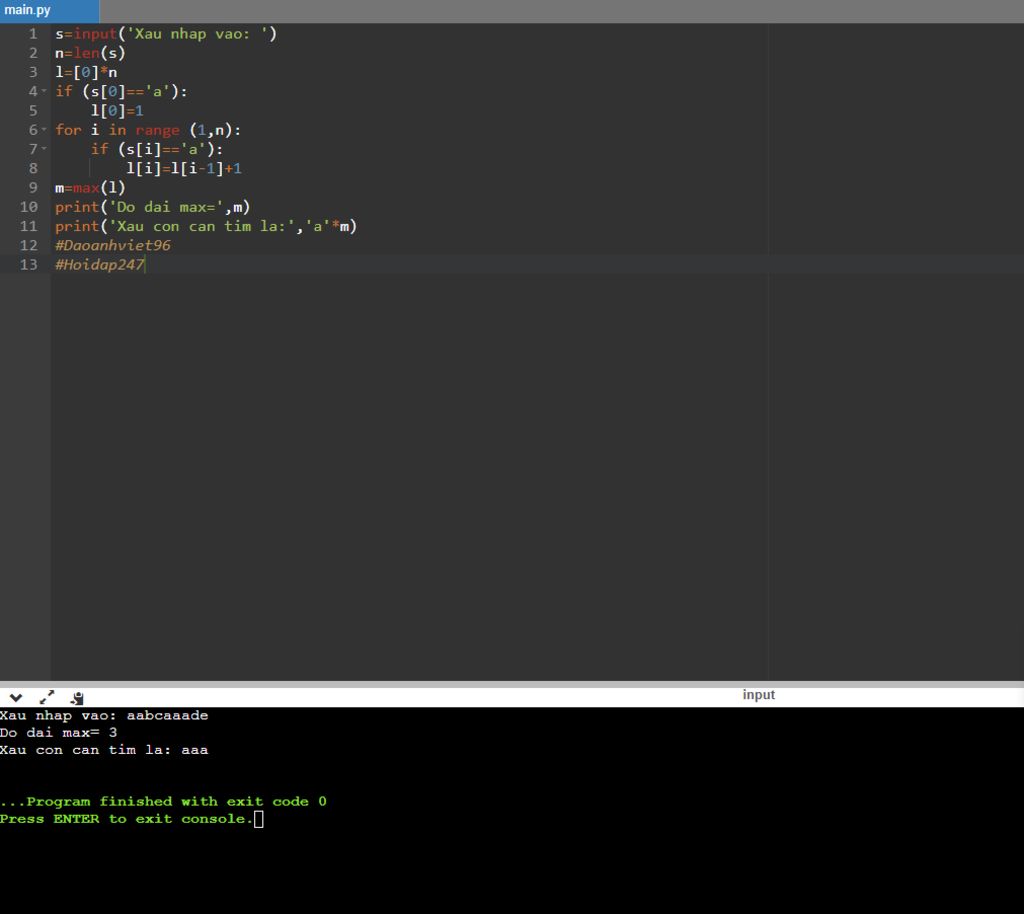1024x914 pixels.
Task: Place cursor on the #Hoidap247 comment
Action: (x=100, y=265)
